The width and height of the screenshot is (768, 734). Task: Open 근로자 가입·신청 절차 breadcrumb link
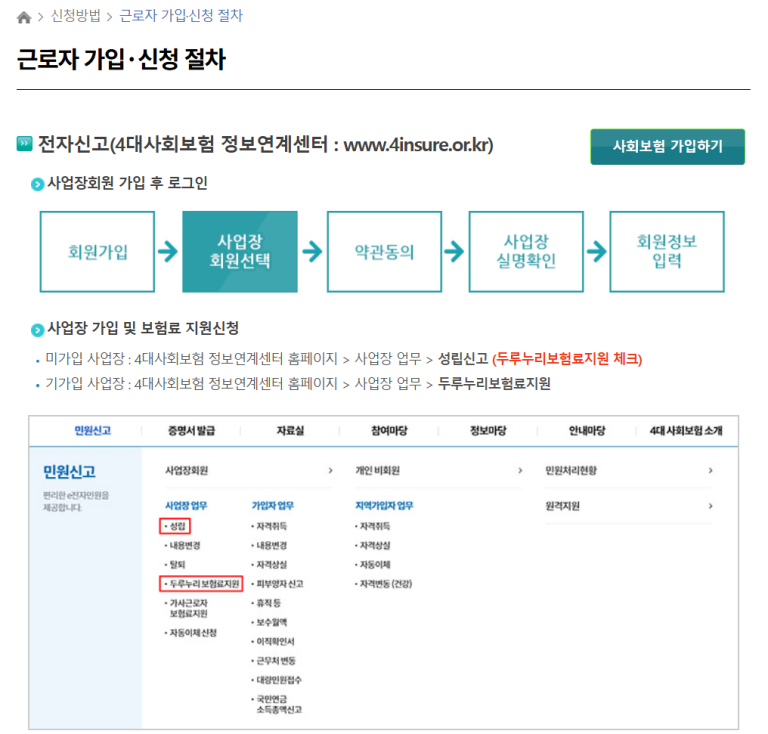(x=181, y=16)
